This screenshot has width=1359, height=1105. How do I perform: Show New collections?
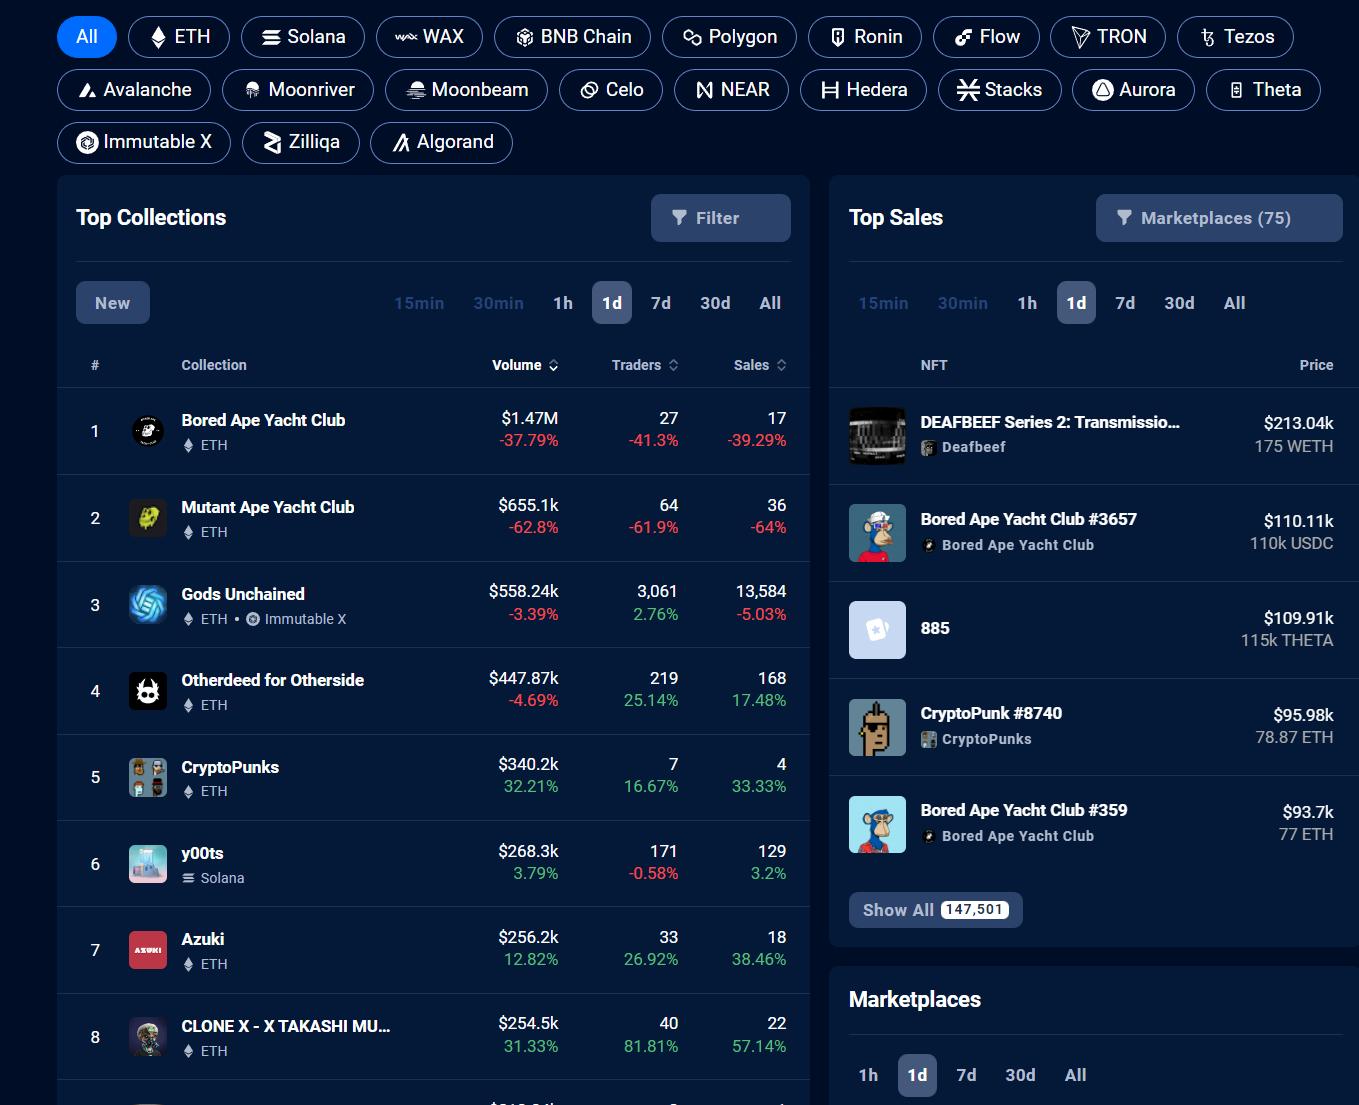coord(113,303)
